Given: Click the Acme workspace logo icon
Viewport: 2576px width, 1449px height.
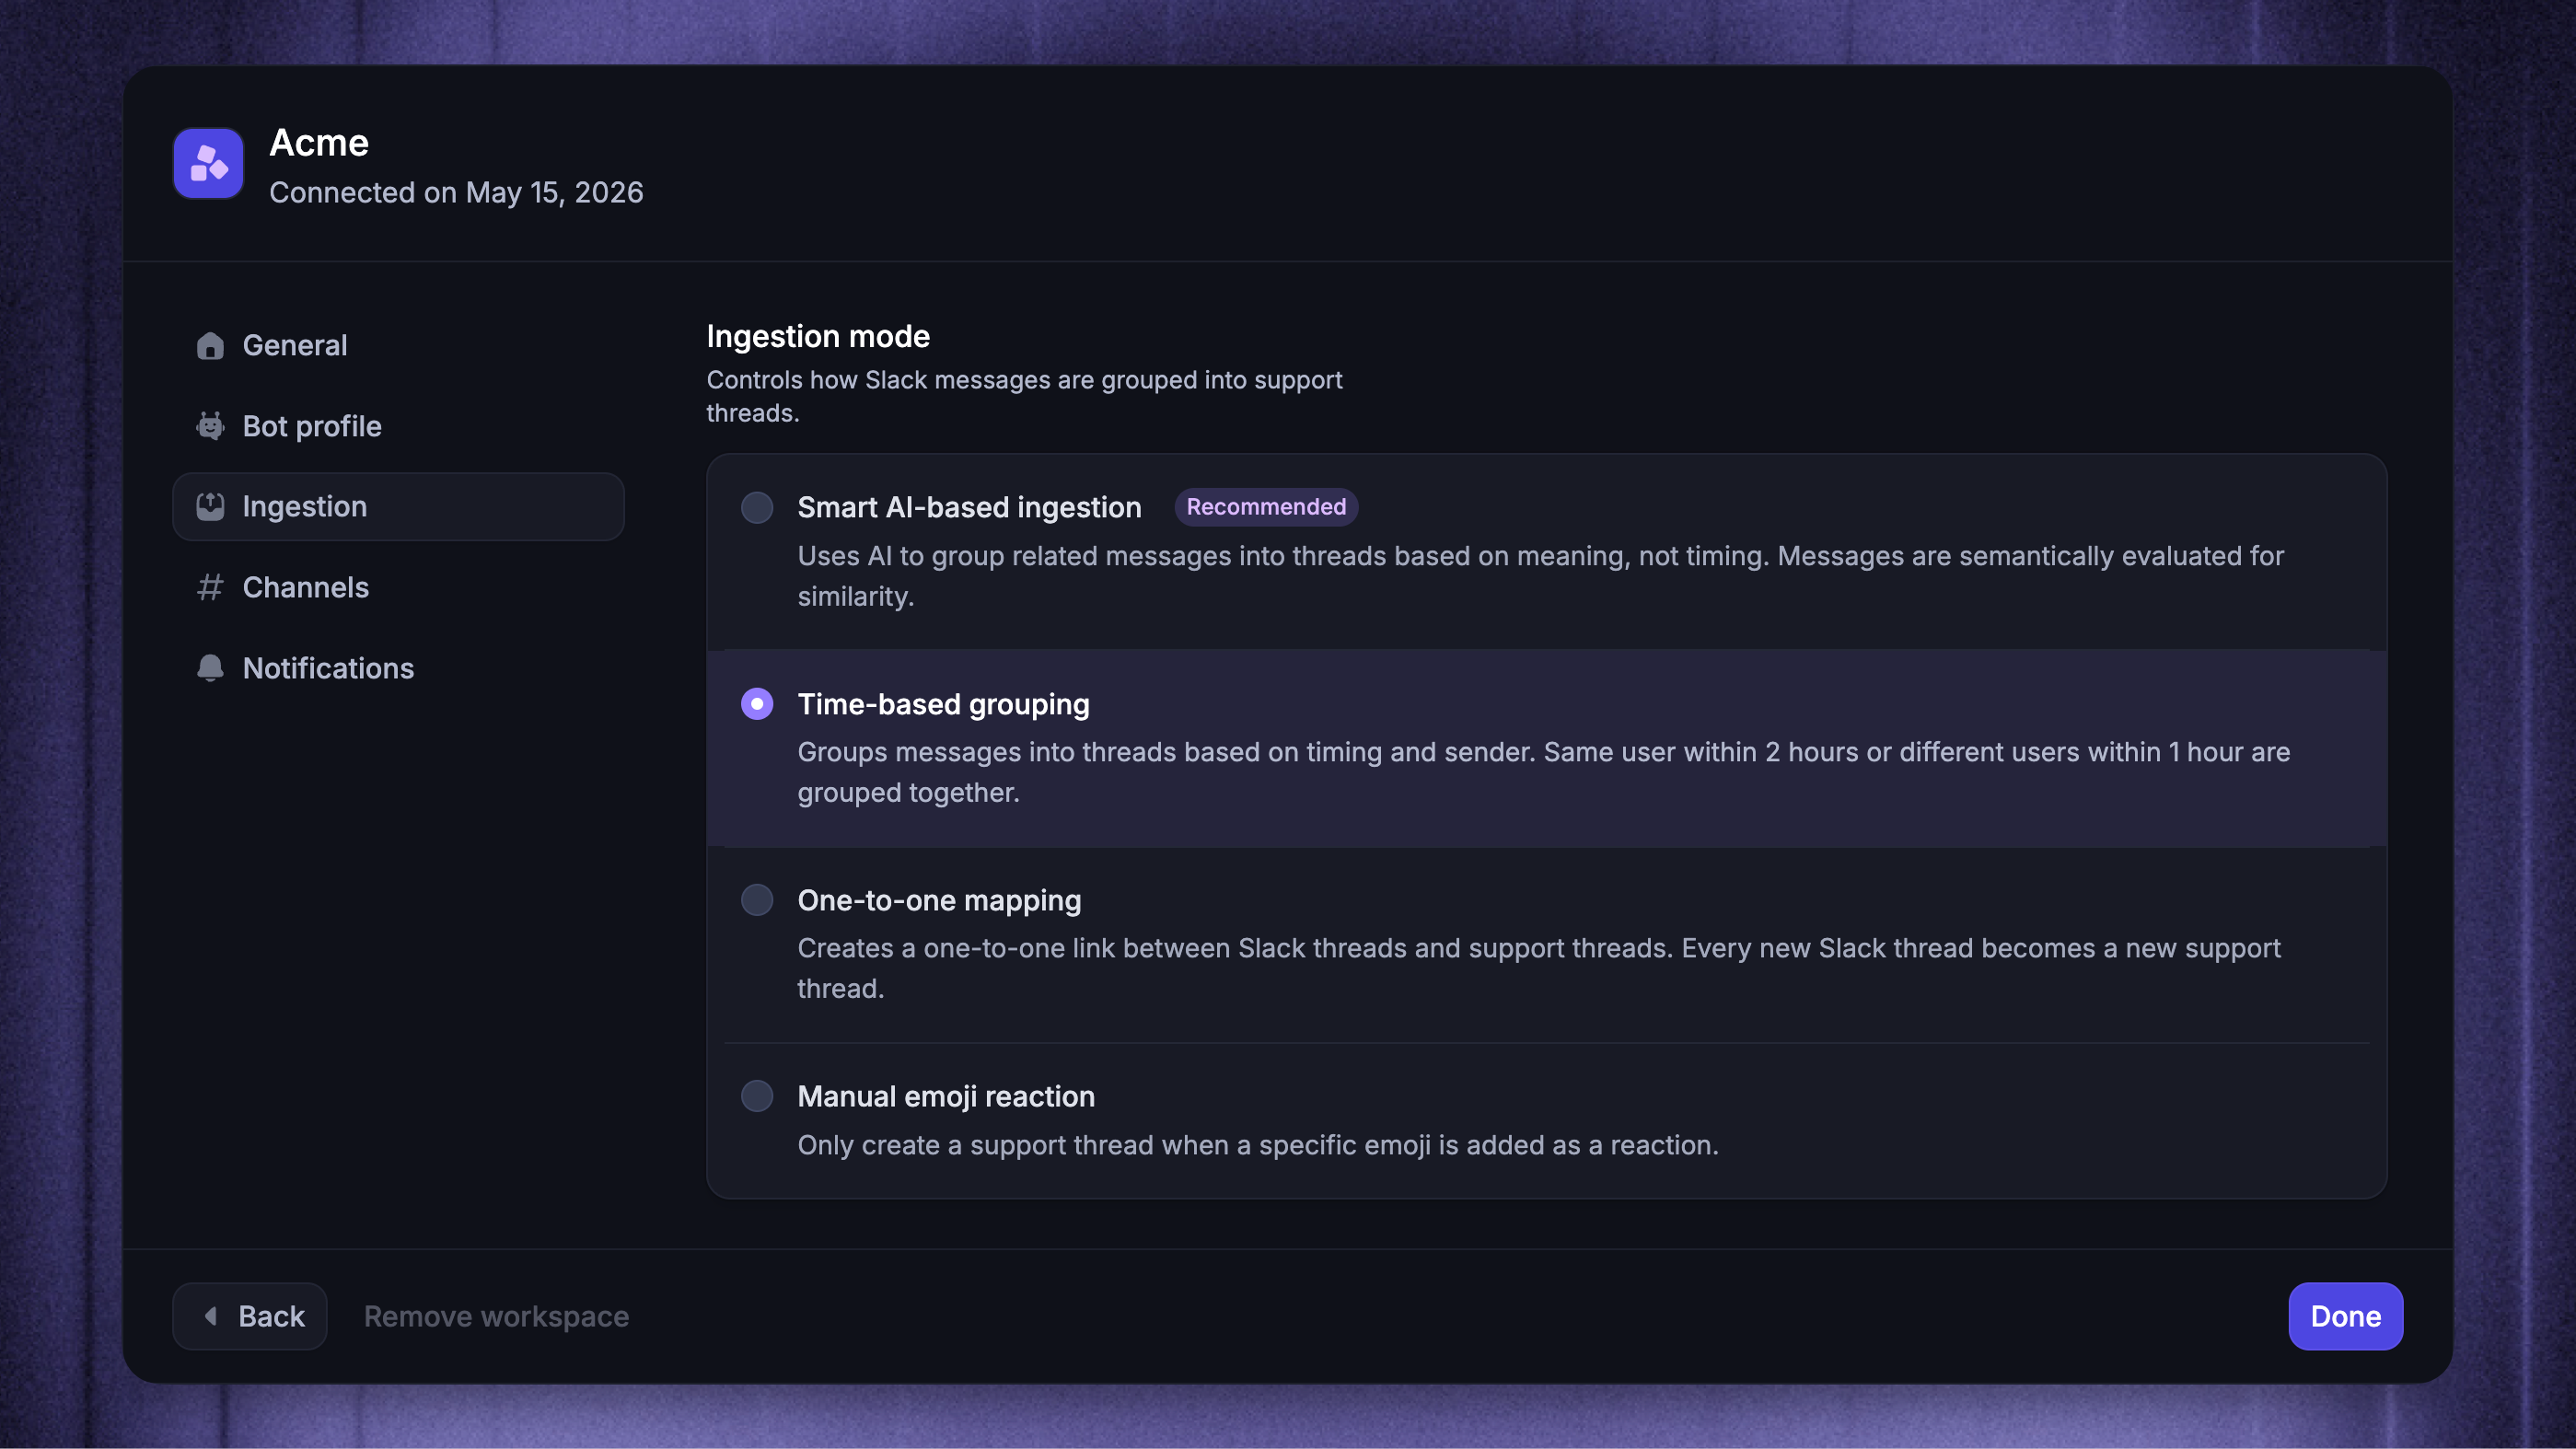Looking at the screenshot, I should 208,163.
